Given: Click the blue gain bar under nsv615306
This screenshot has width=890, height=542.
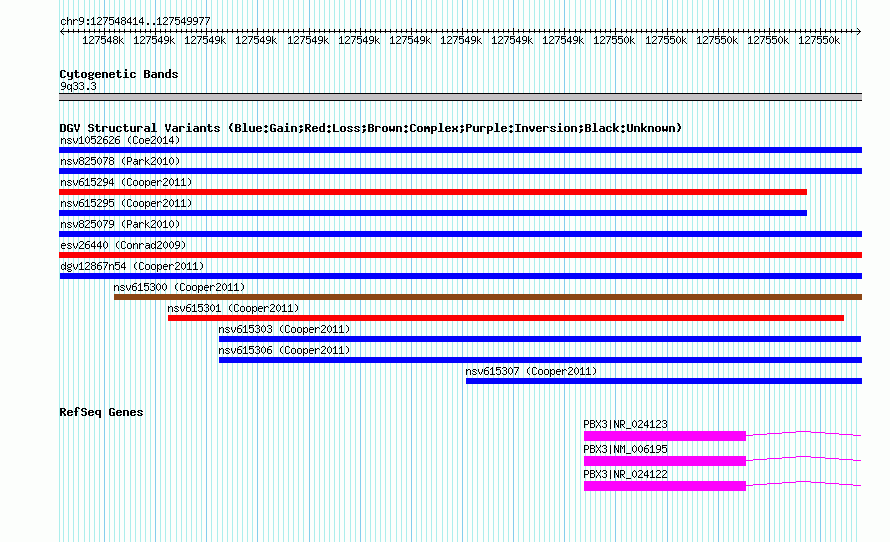Looking at the screenshot, I should 540,360.
